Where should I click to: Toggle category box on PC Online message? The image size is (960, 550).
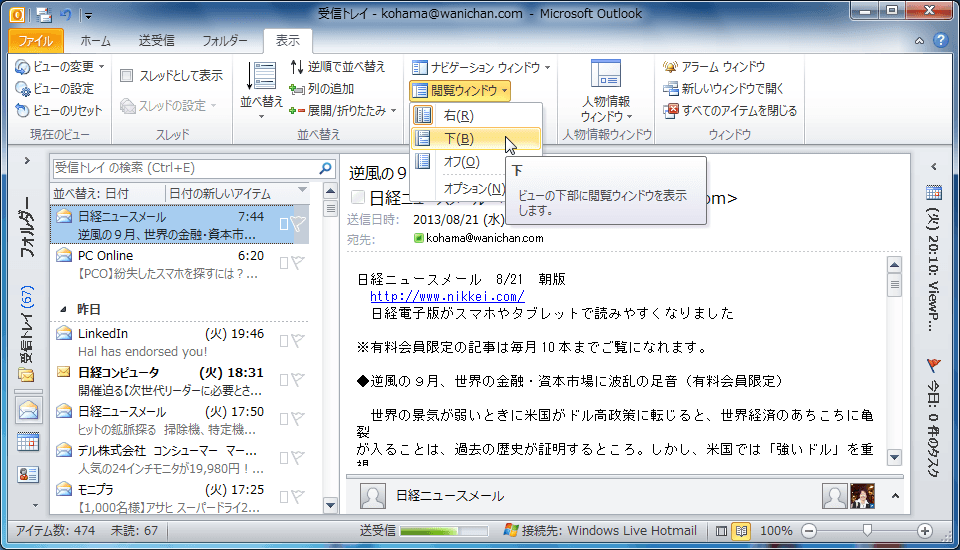coord(283,263)
